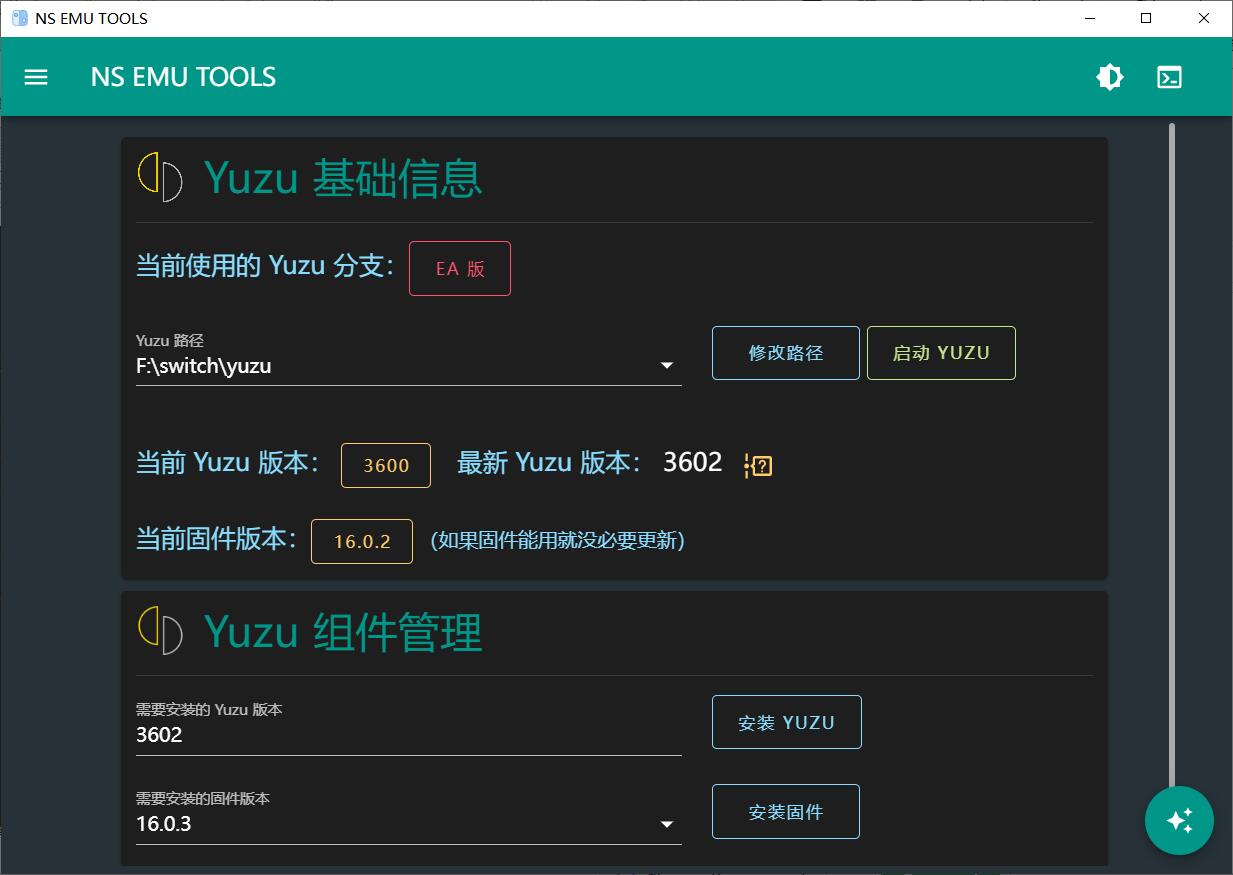Click the EA 版 branch badge
Viewport: 1233px width, 875px height.
[x=459, y=268]
